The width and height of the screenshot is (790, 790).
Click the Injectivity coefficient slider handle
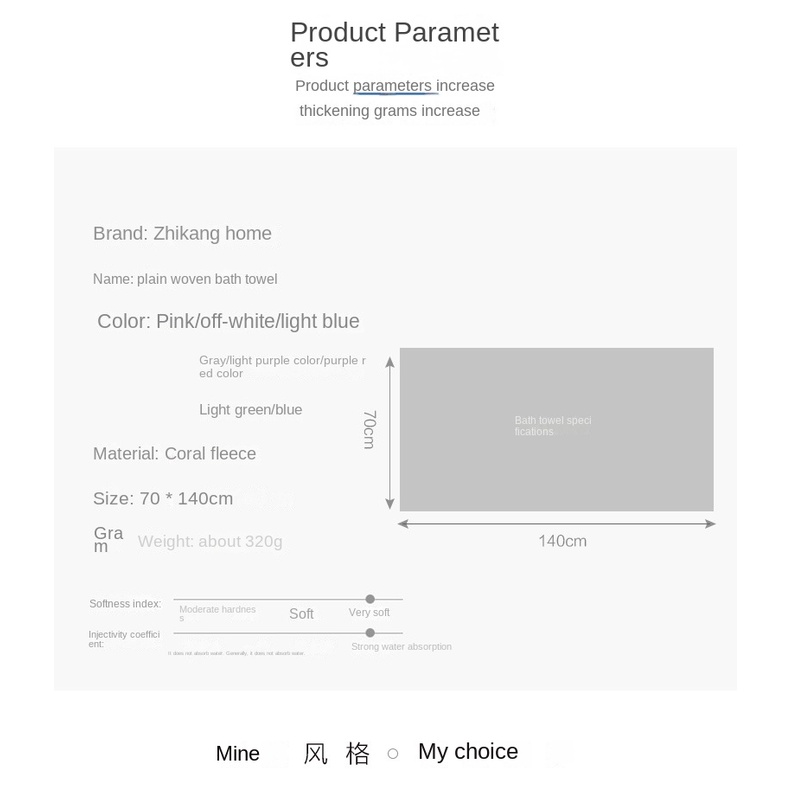pos(370,633)
